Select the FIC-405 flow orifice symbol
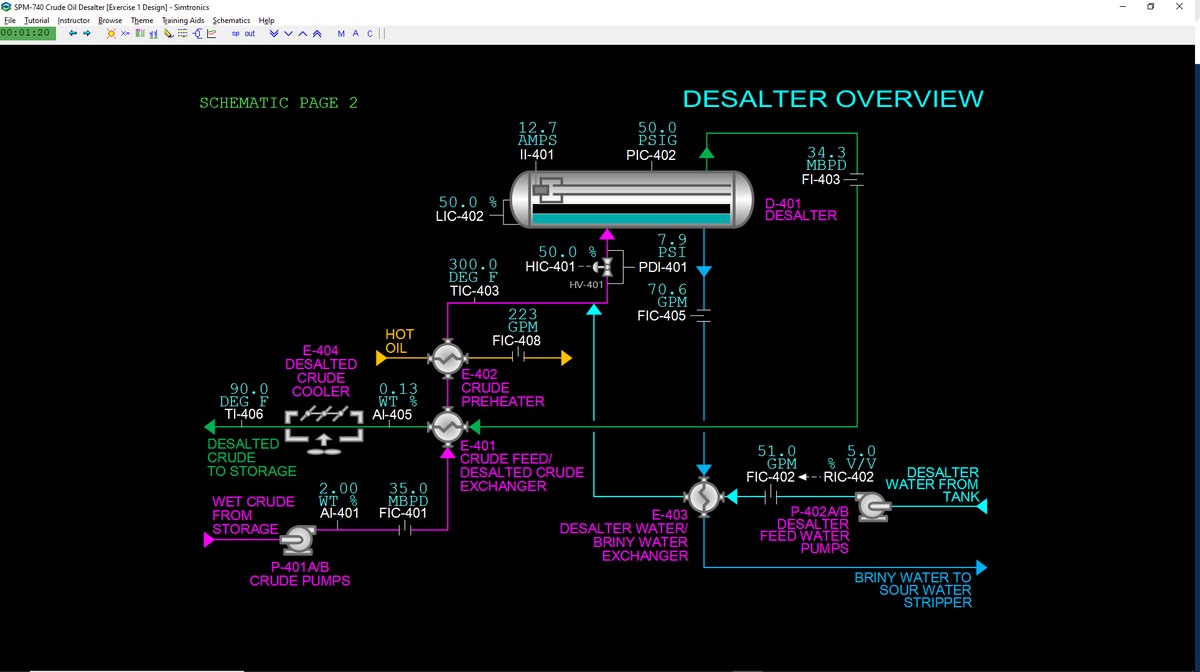The width and height of the screenshot is (1200, 672). click(x=704, y=317)
